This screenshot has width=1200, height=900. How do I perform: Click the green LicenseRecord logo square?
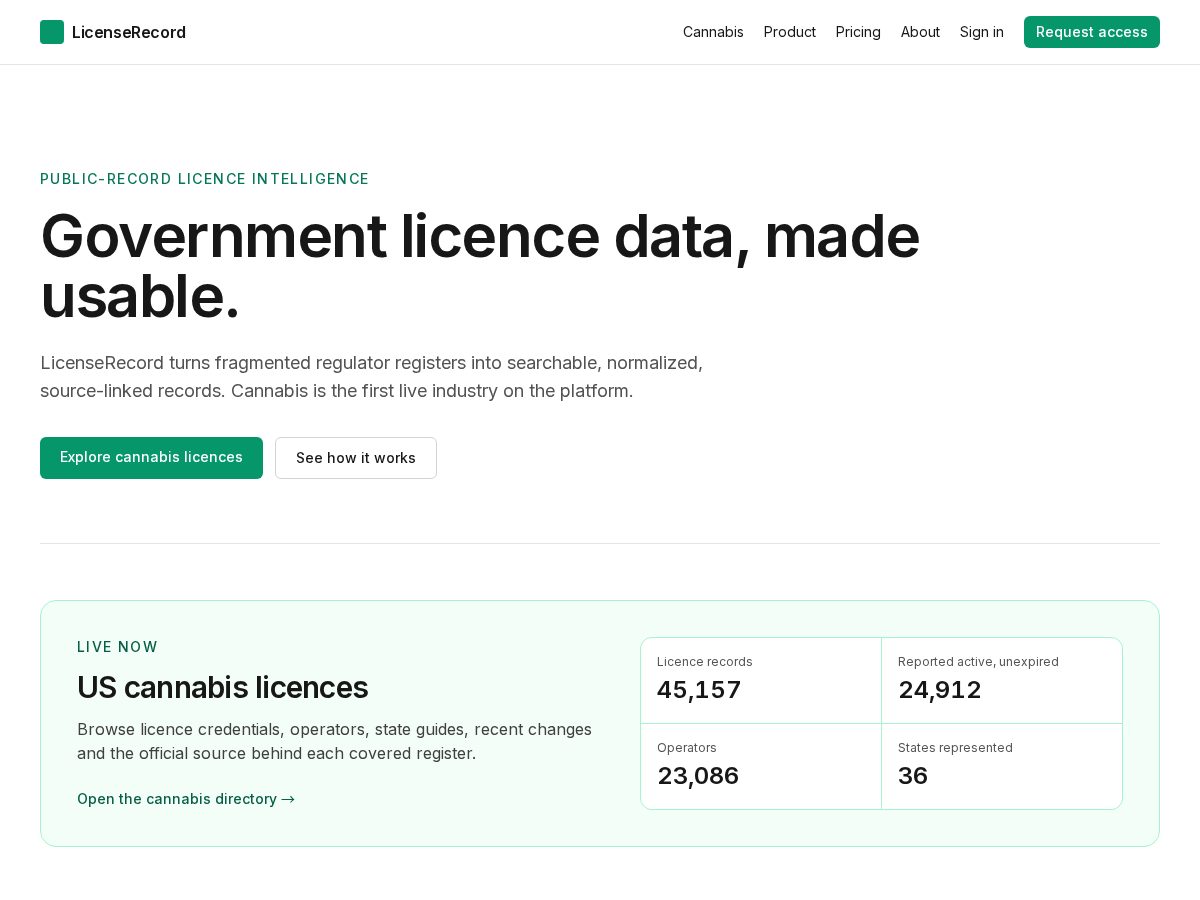52,32
